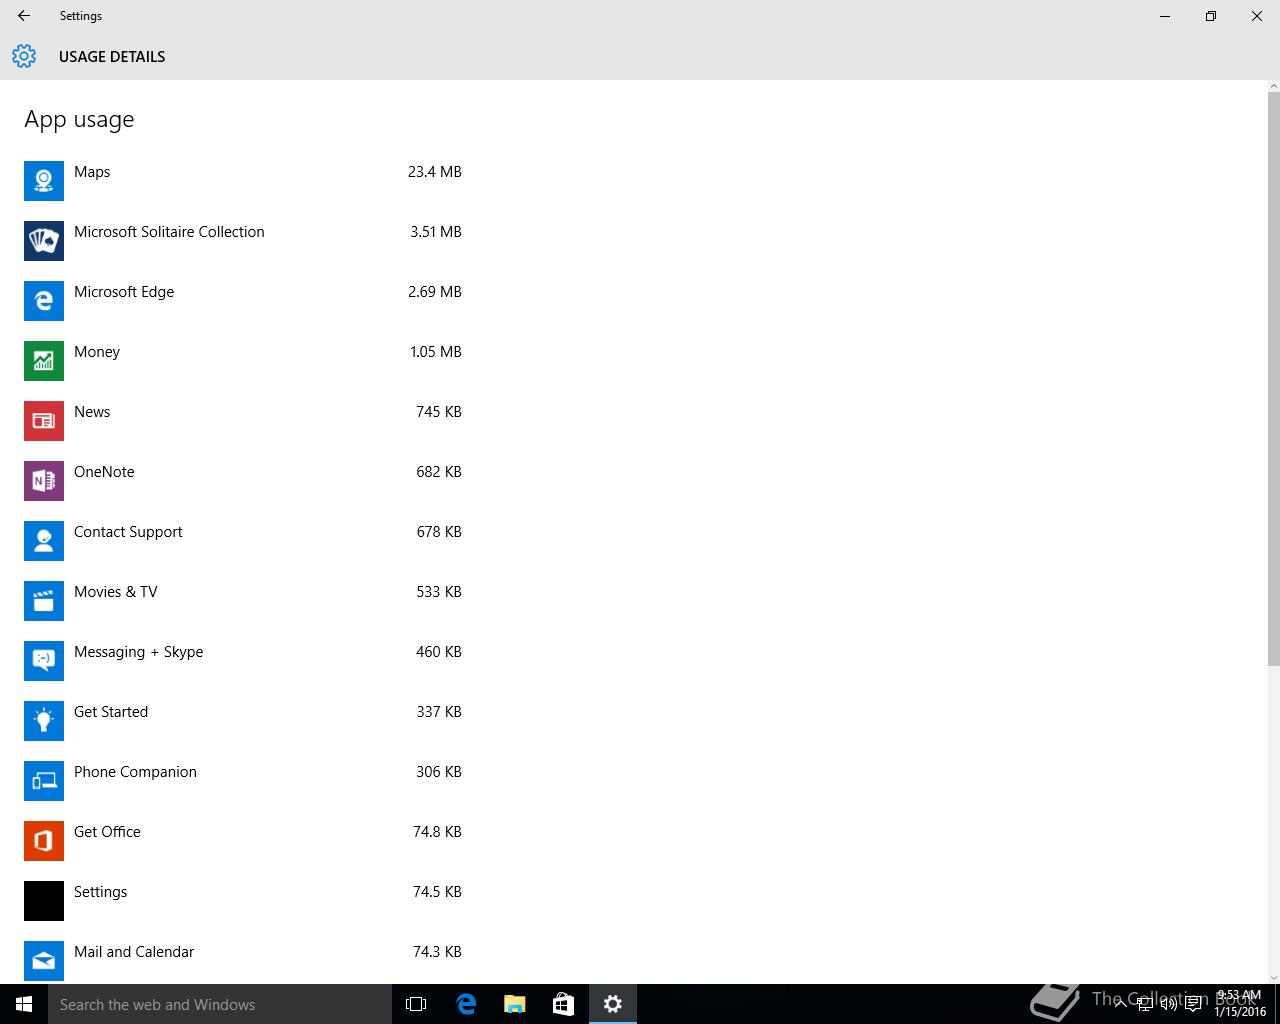Click the Microsoft Solitaire Collection cards icon
The width and height of the screenshot is (1280, 1024).
[x=44, y=240]
